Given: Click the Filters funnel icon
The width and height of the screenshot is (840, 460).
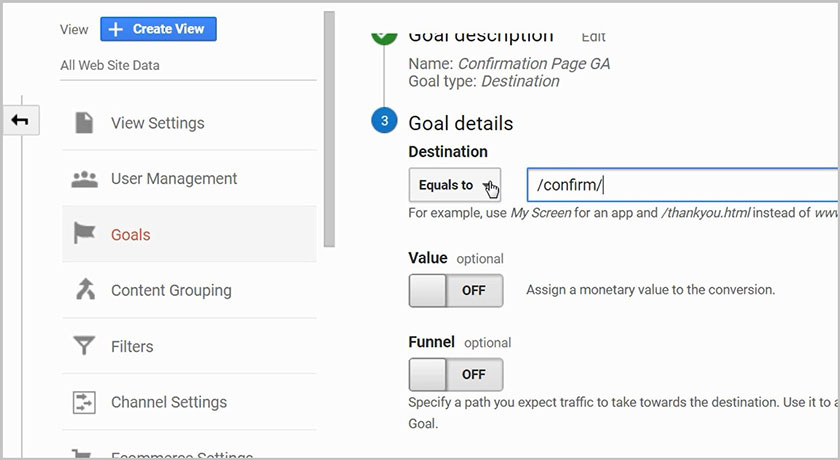Looking at the screenshot, I should coord(84,346).
